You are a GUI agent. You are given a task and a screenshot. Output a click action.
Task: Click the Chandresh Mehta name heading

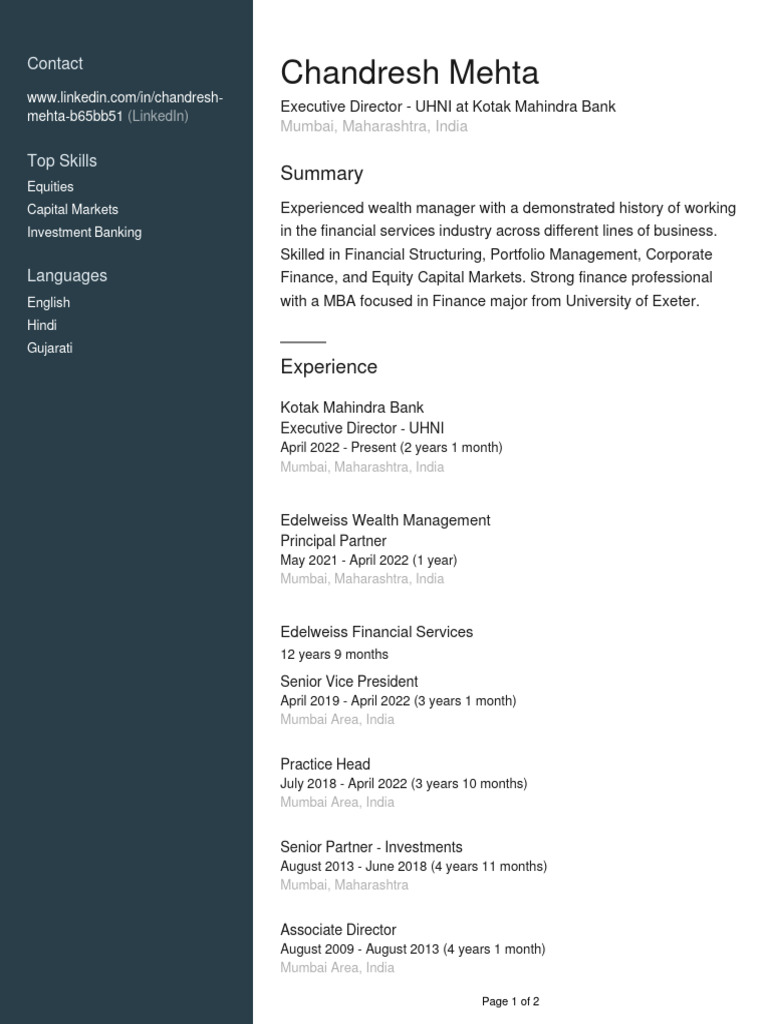[x=409, y=73]
